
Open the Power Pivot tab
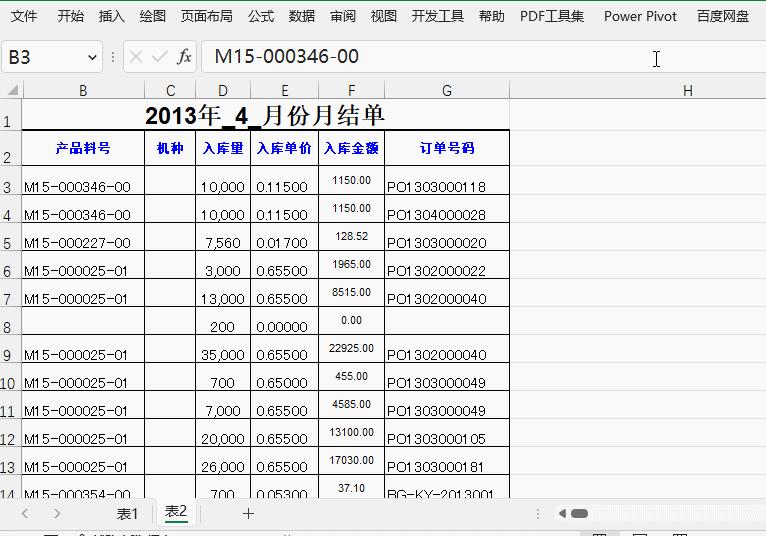pyautogui.click(x=640, y=16)
